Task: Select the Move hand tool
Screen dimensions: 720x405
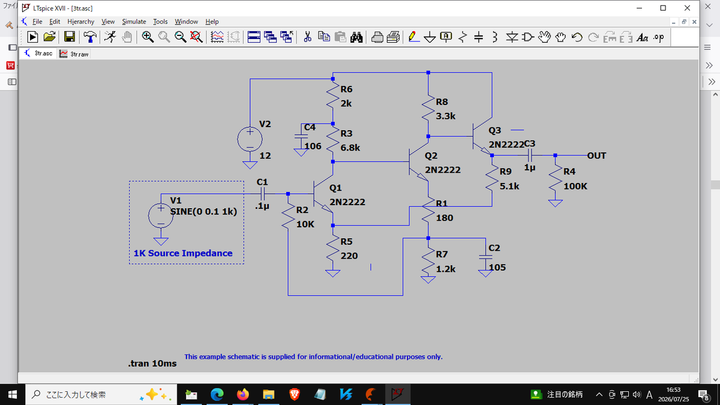Action: pos(544,37)
